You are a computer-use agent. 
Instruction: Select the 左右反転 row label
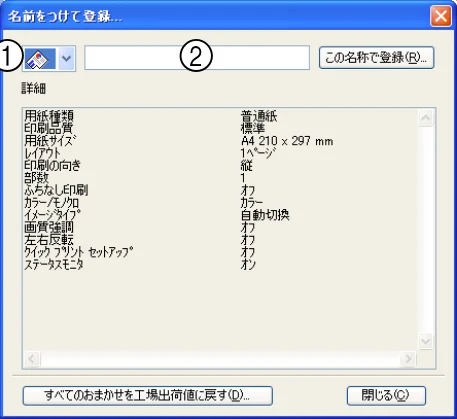[x=49, y=240]
